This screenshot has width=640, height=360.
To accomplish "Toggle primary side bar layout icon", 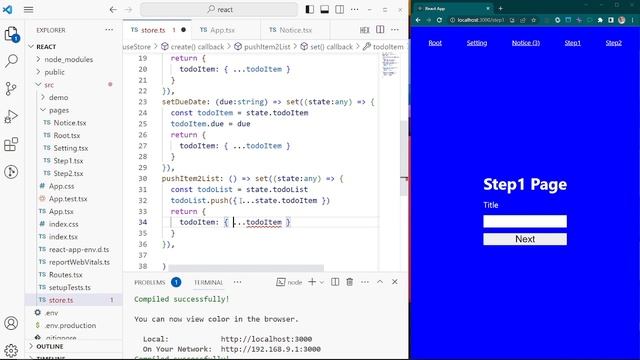I will (310, 9).
